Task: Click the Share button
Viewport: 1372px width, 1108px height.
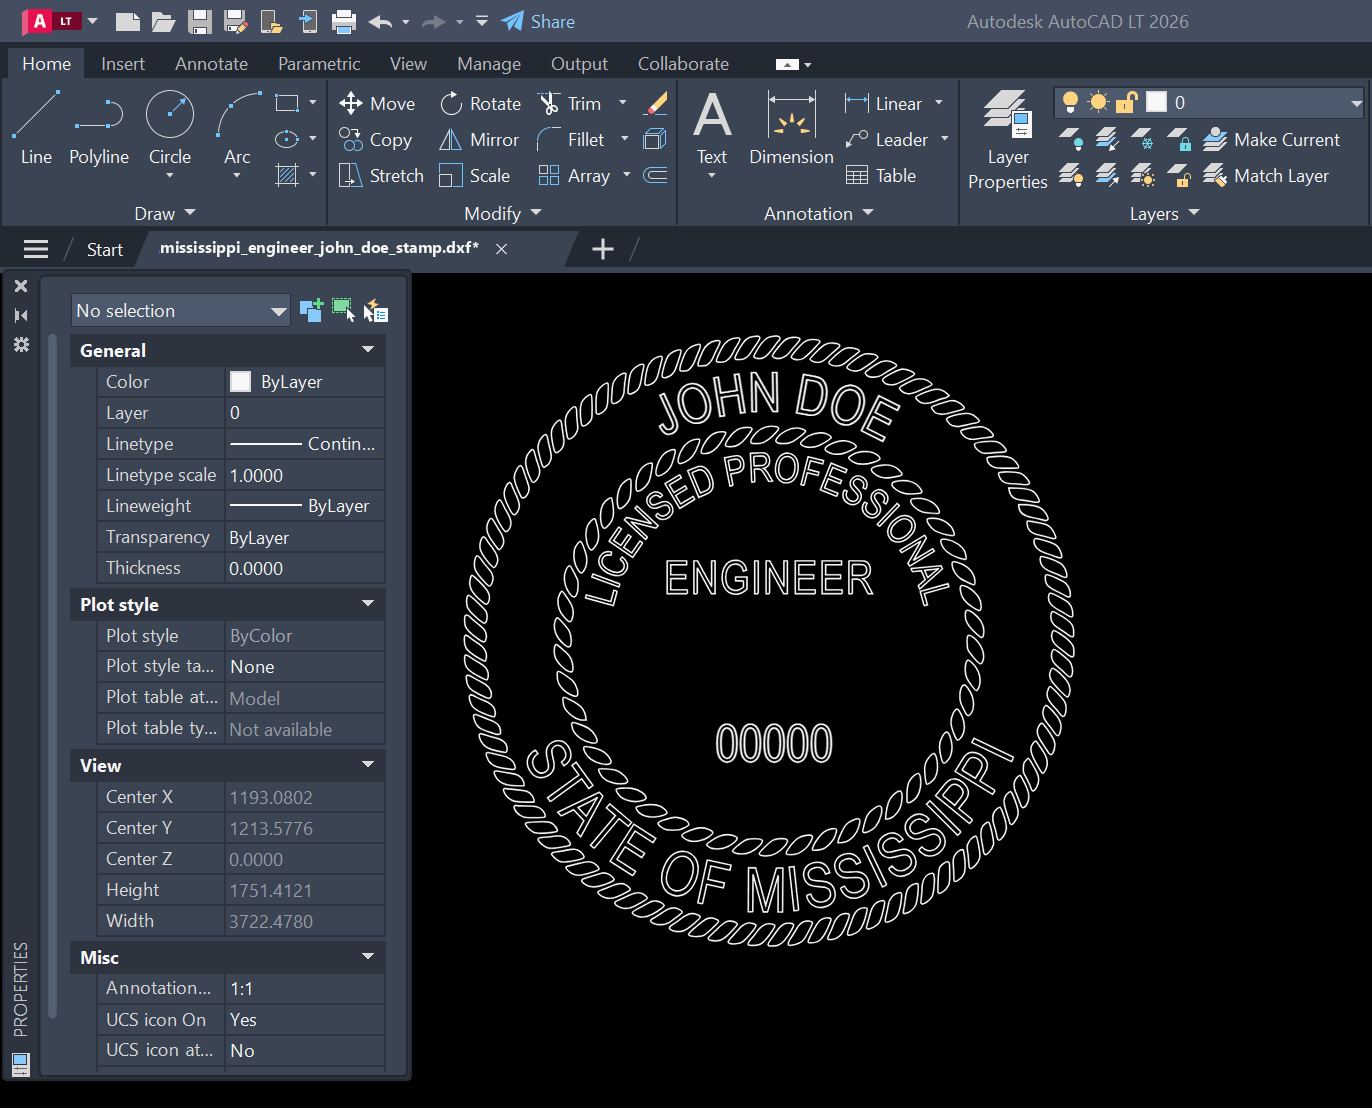Action: (x=538, y=21)
